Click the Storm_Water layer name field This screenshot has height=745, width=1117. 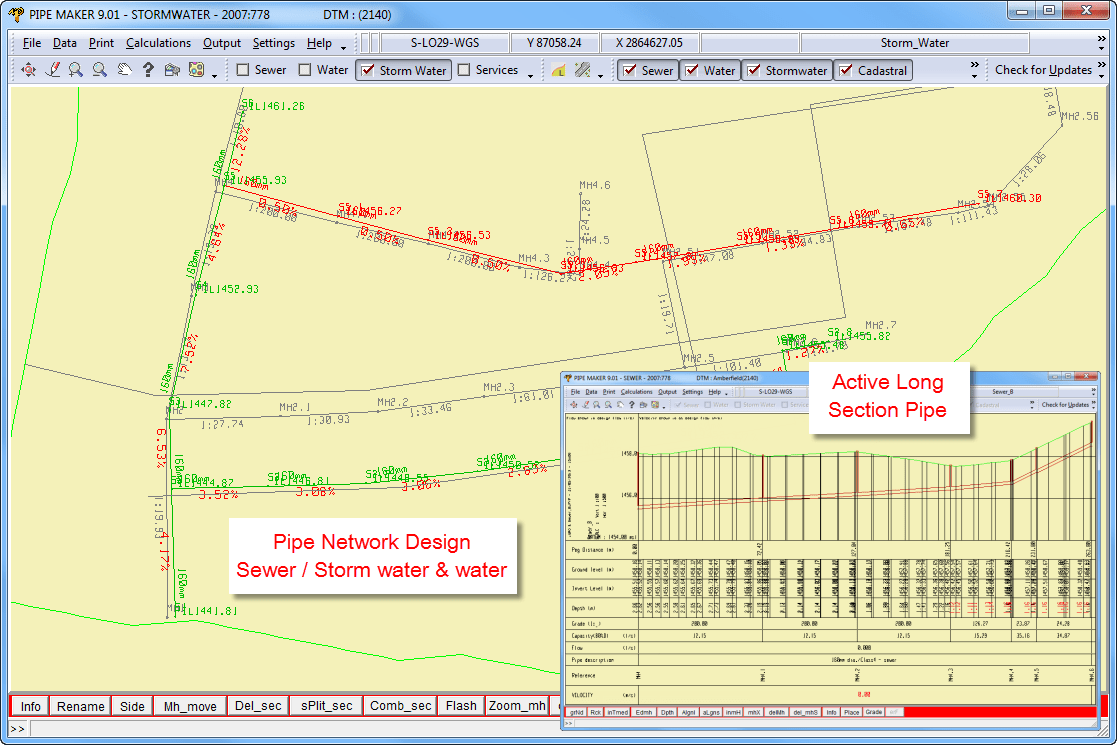915,43
